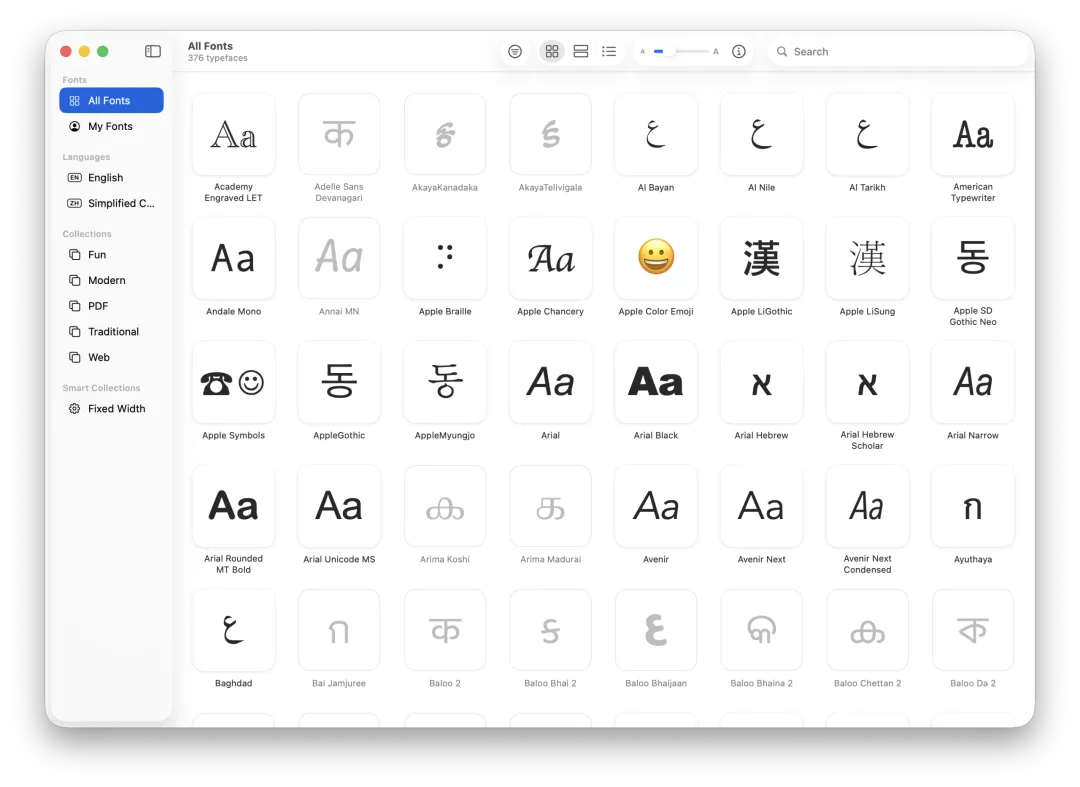Select AkayaKanadaka font tile
Viewport: 1080px width, 787px height.
[x=445, y=135]
